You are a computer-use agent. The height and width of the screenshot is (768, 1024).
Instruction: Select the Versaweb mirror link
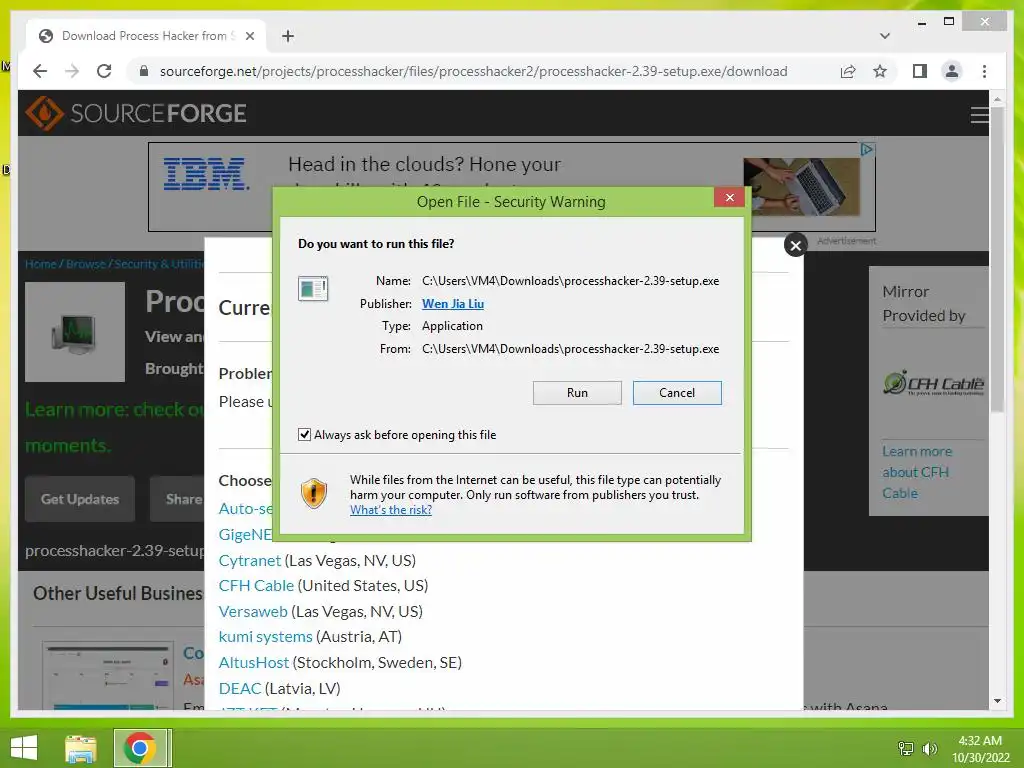[253, 611]
